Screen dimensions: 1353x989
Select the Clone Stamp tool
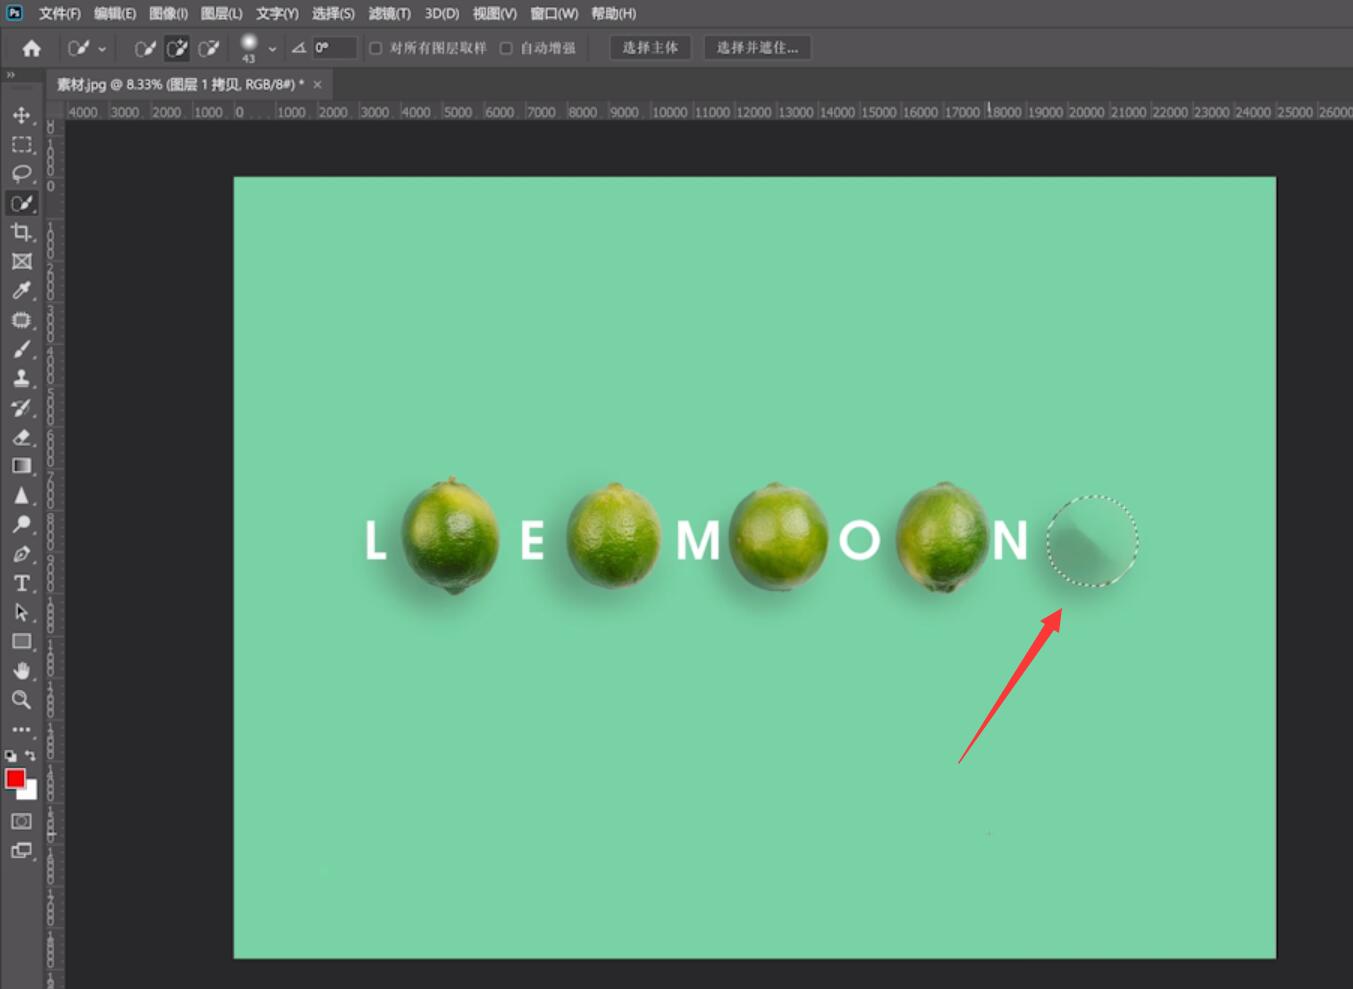pyautogui.click(x=21, y=378)
